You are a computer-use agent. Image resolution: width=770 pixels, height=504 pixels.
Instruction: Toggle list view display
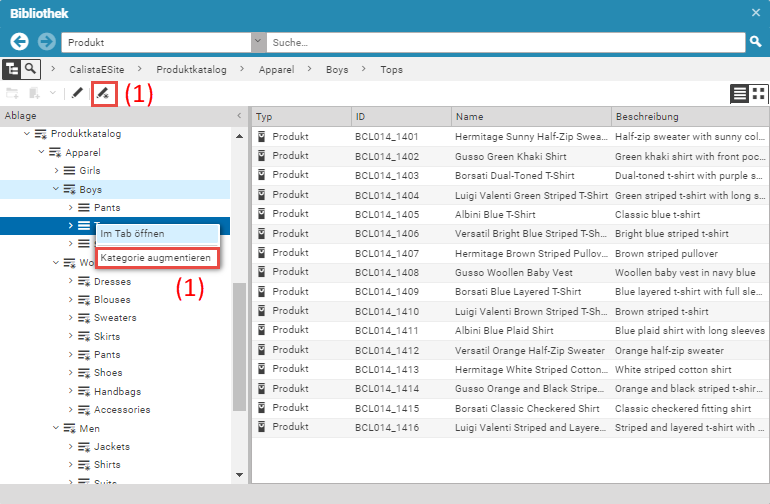coord(739,94)
